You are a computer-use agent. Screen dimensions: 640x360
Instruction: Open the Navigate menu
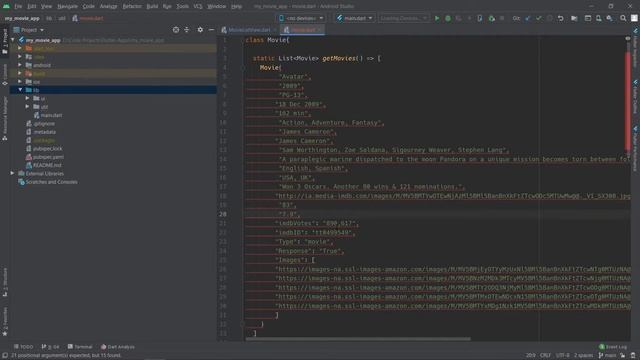67,6
